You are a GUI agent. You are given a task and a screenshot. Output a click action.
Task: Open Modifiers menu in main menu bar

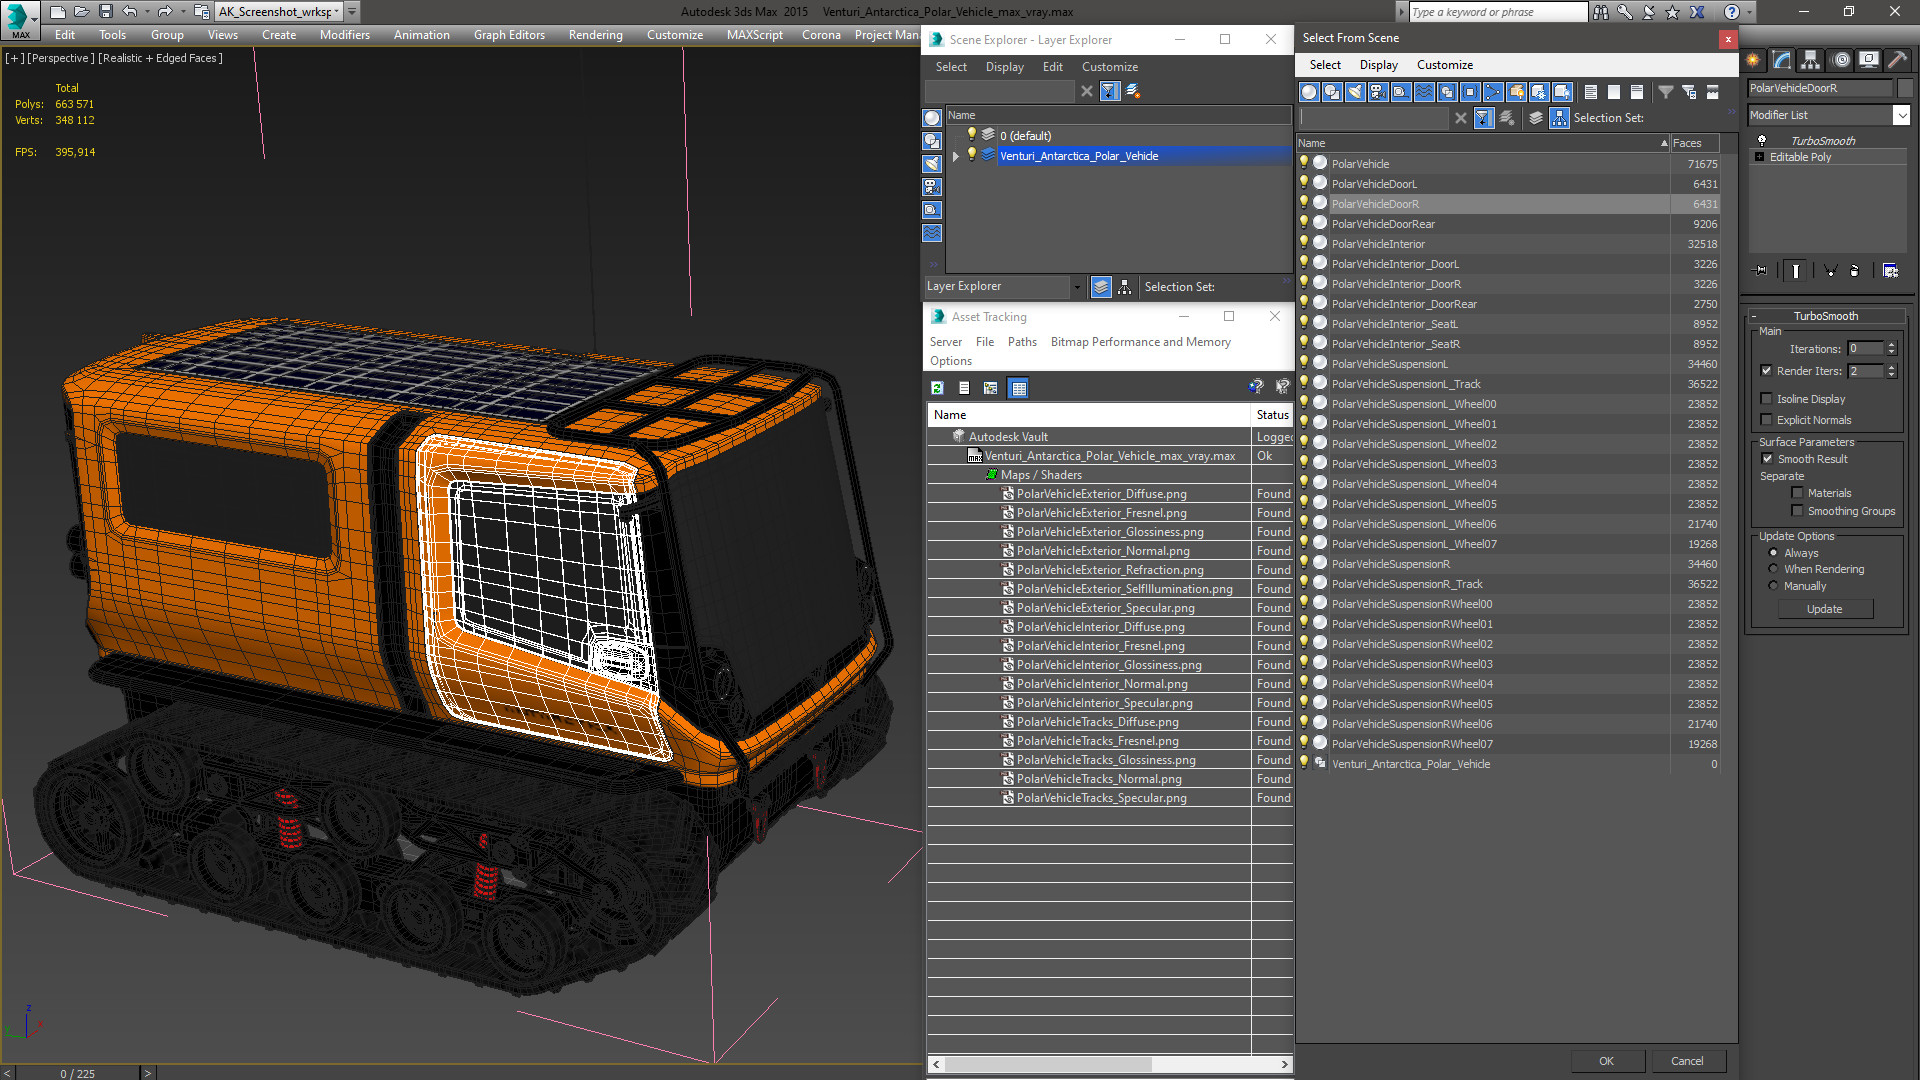tap(345, 35)
